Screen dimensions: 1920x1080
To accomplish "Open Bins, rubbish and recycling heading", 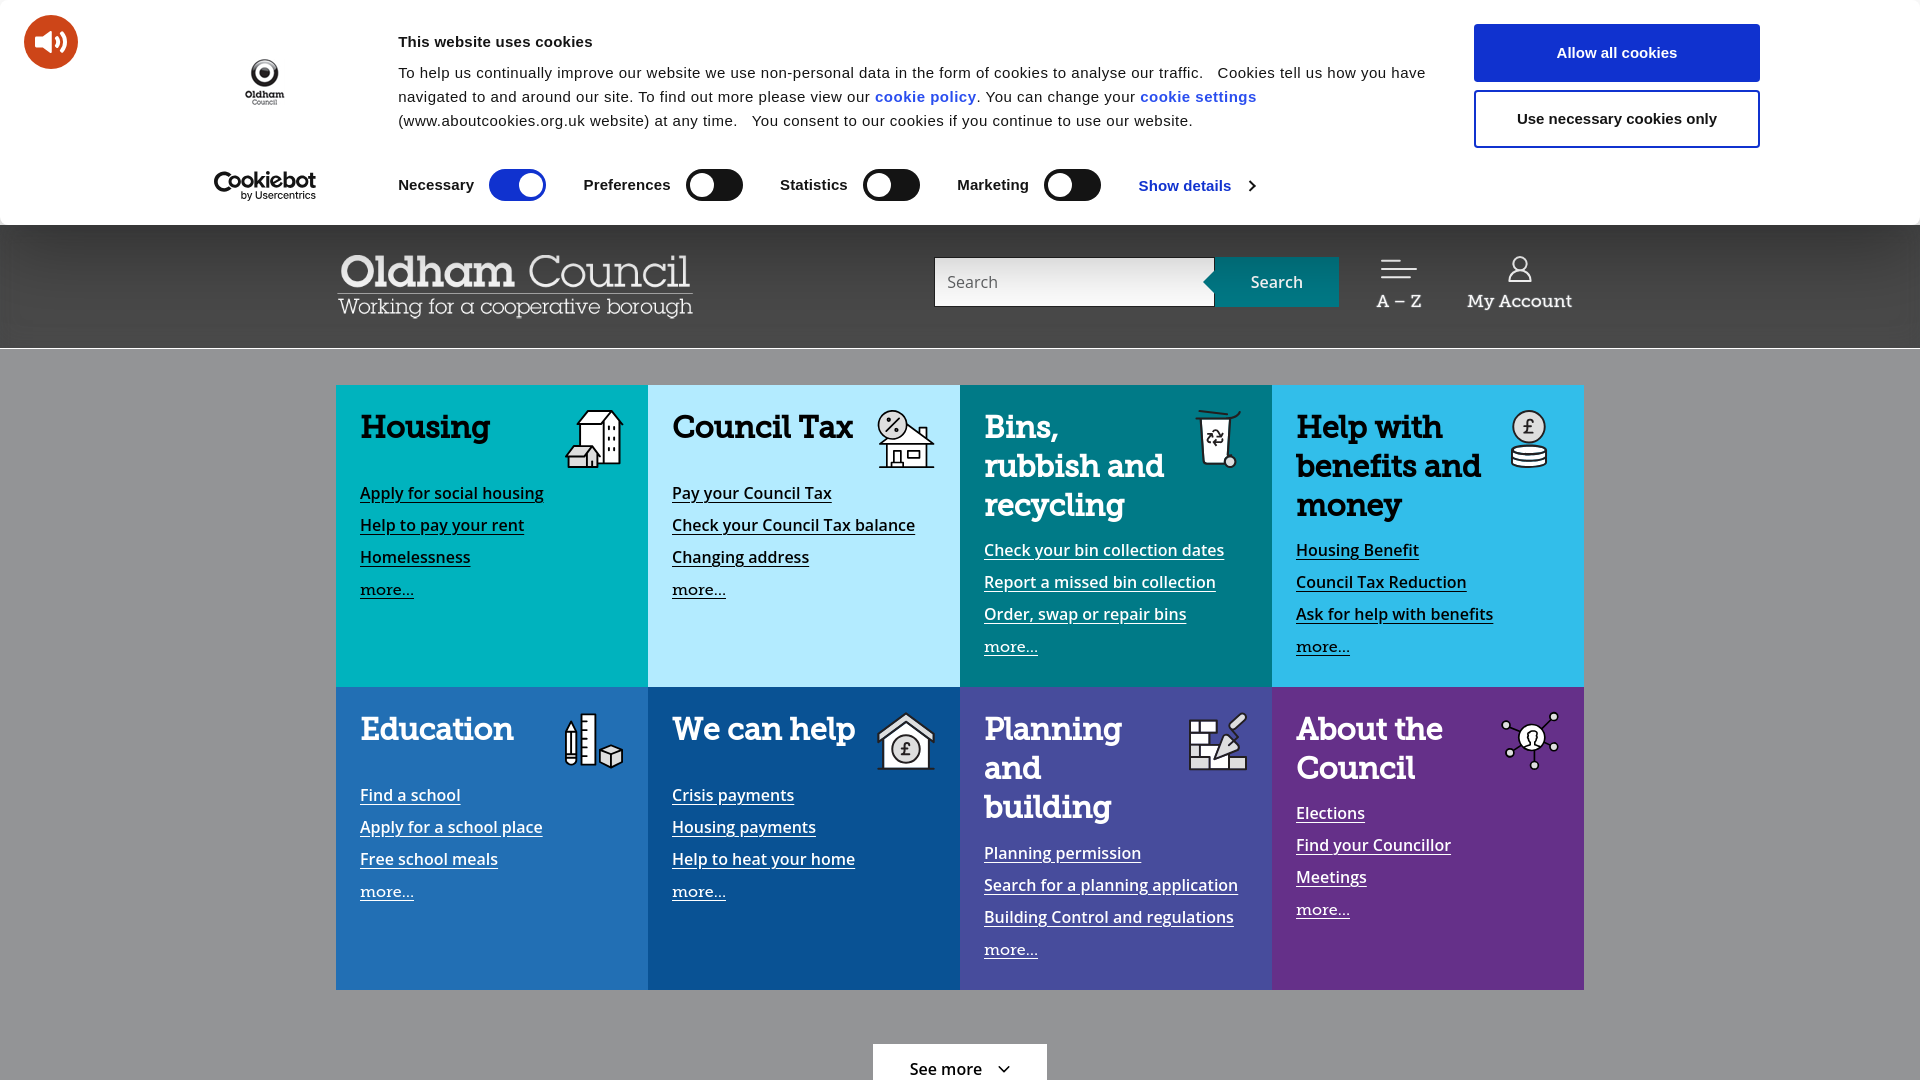I will click(x=1074, y=467).
